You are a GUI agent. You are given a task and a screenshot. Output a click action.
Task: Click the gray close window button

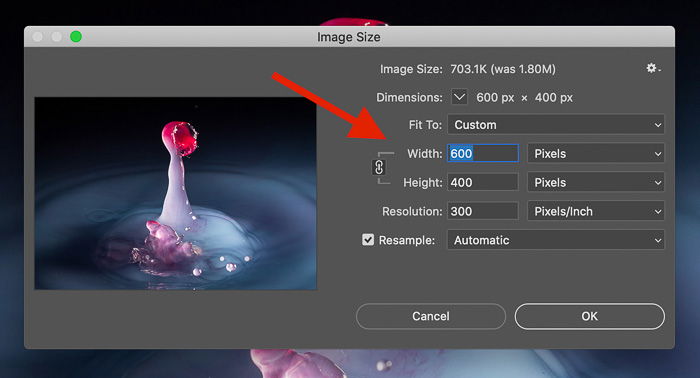click(x=38, y=37)
